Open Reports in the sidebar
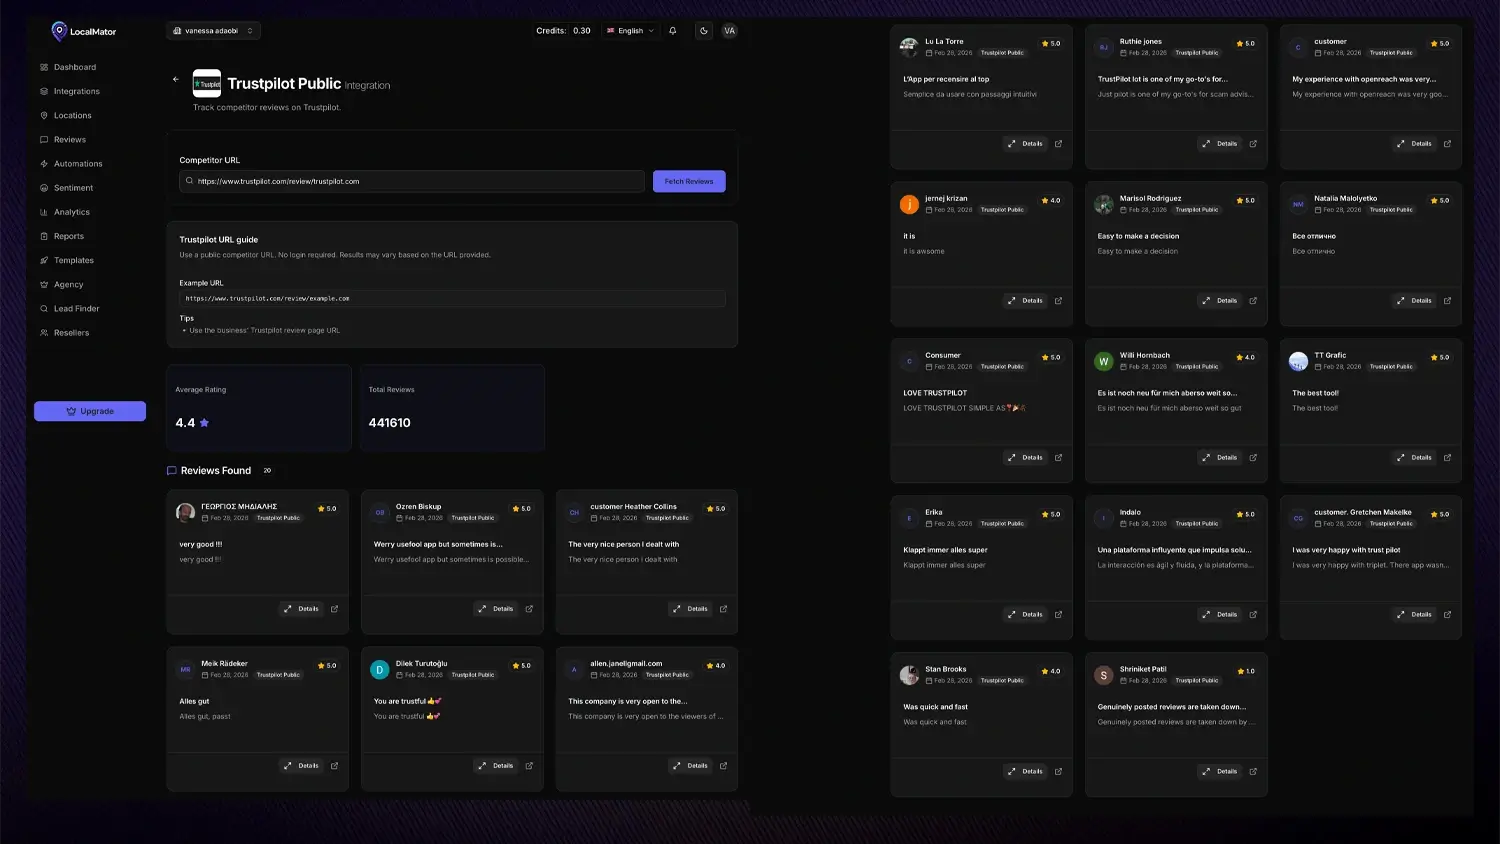This screenshot has width=1500, height=844. click(62, 236)
